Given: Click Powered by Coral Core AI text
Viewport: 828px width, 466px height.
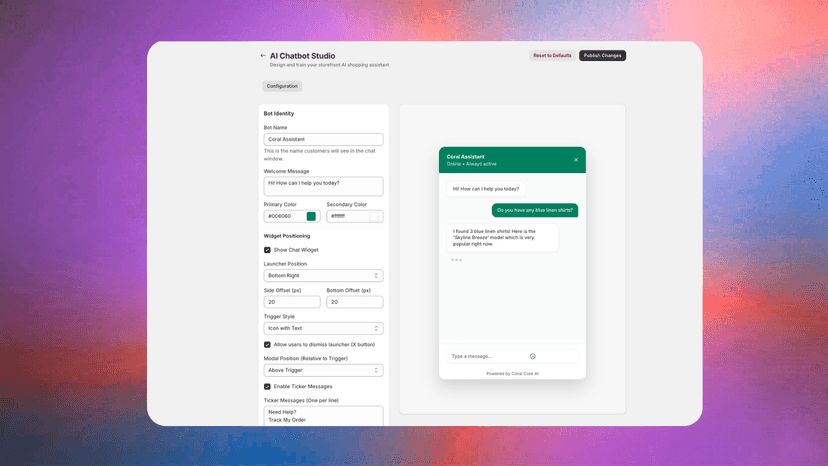Looking at the screenshot, I should coord(512,374).
